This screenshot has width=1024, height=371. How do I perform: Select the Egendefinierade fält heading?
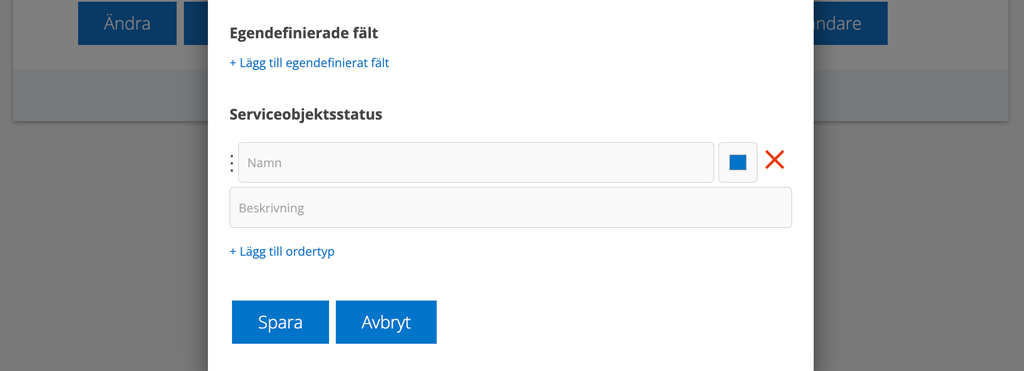[x=304, y=33]
